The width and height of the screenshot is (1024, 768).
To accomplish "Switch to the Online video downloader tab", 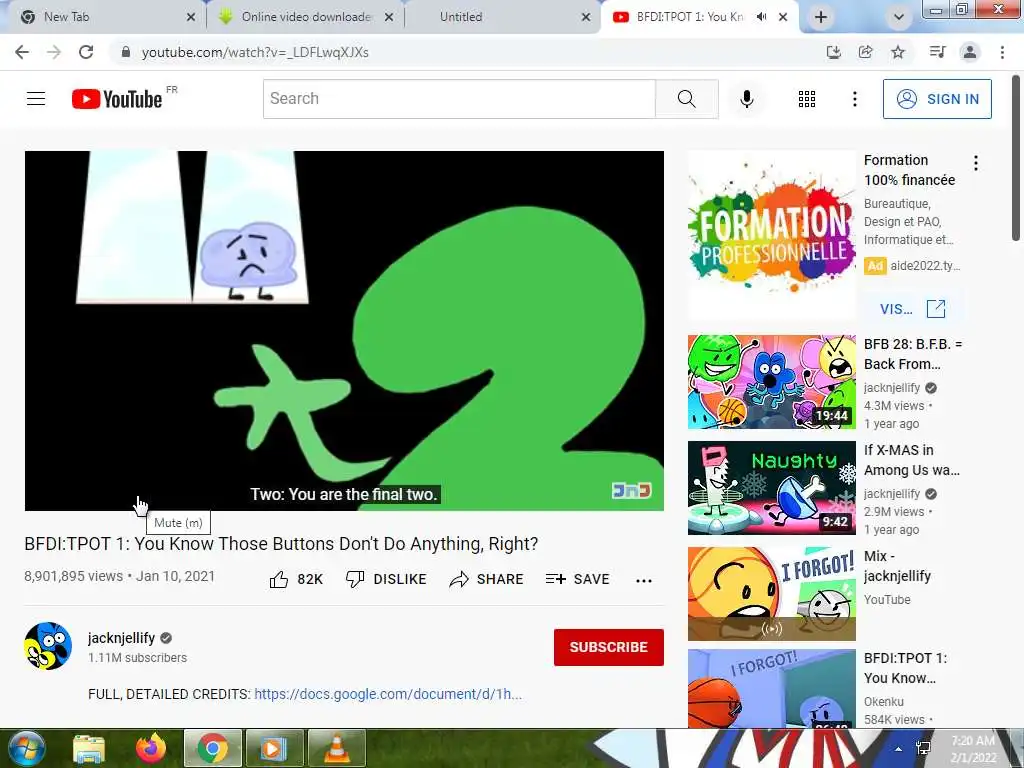I will coord(306,17).
